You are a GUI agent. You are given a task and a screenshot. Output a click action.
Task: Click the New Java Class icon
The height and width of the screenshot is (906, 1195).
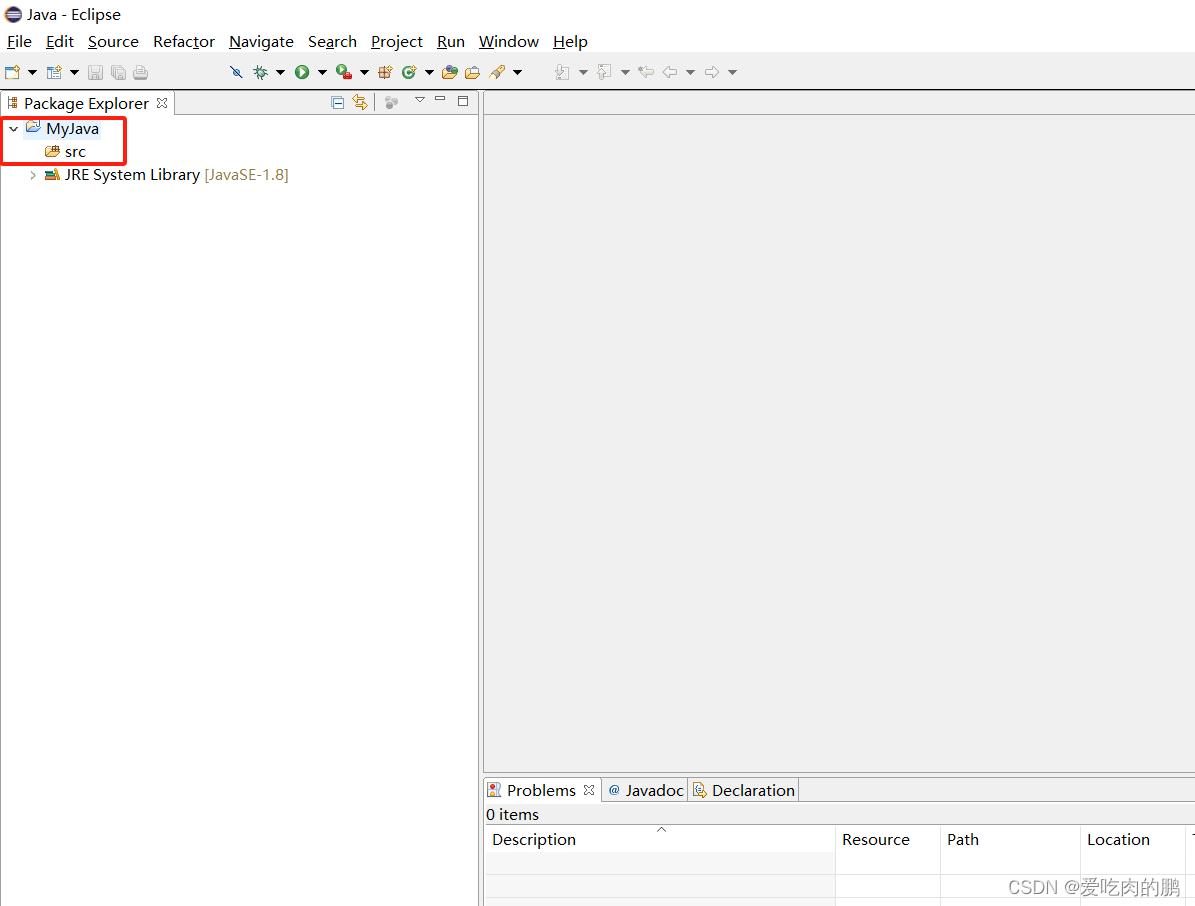coord(409,72)
